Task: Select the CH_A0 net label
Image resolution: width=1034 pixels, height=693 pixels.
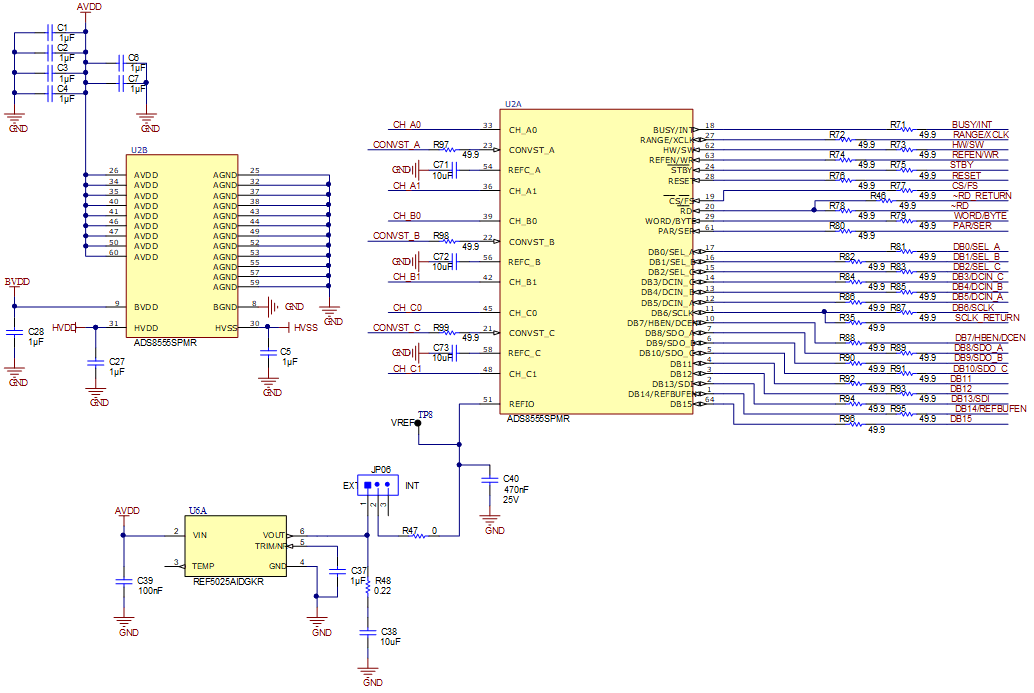Action: click(406, 125)
